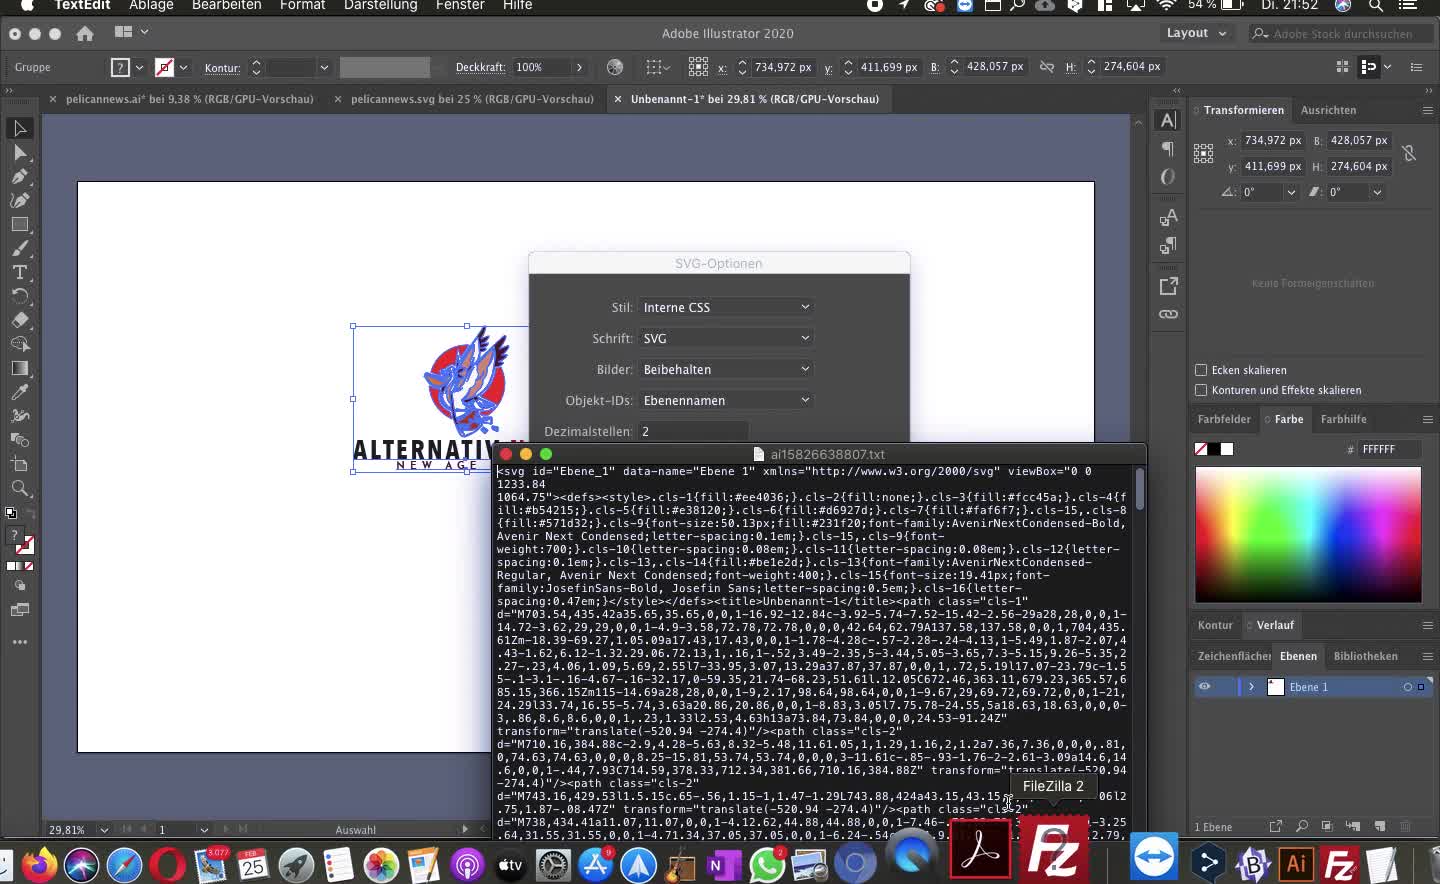Select the Eyedropper tool

point(20,392)
